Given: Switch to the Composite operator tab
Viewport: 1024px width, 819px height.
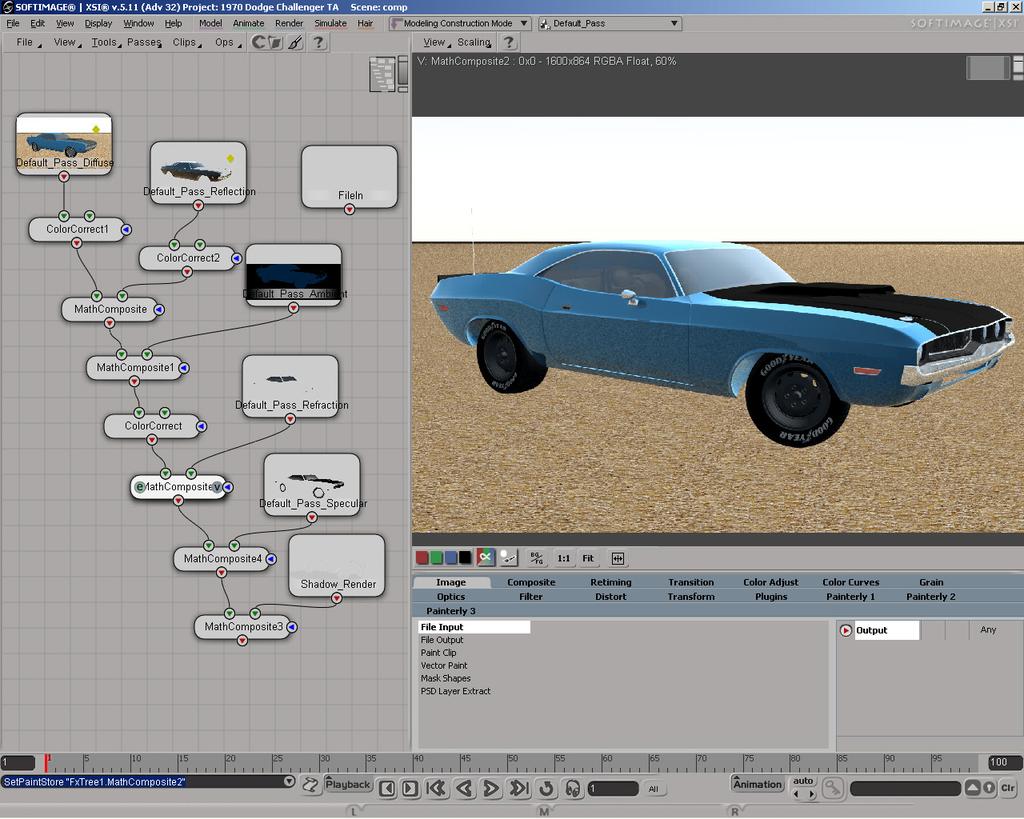Looking at the screenshot, I should pos(531,583).
